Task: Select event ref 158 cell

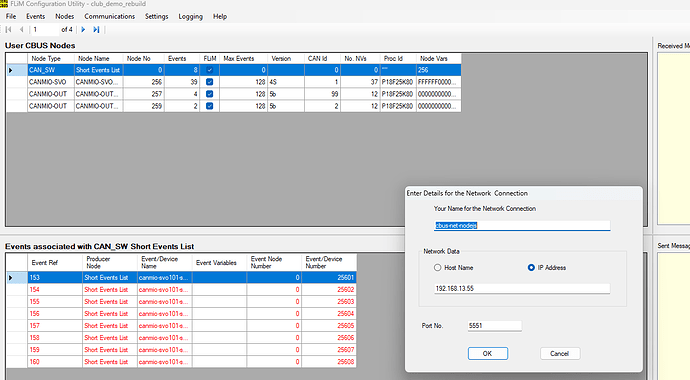Action: point(55,338)
